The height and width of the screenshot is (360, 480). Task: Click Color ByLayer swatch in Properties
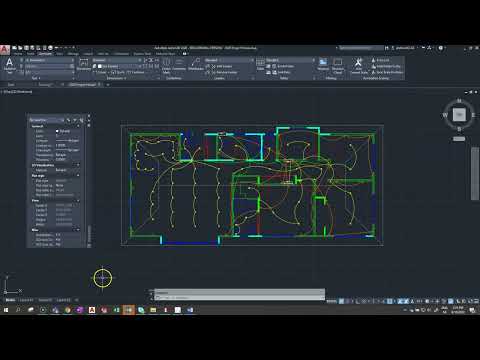click(x=57, y=131)
